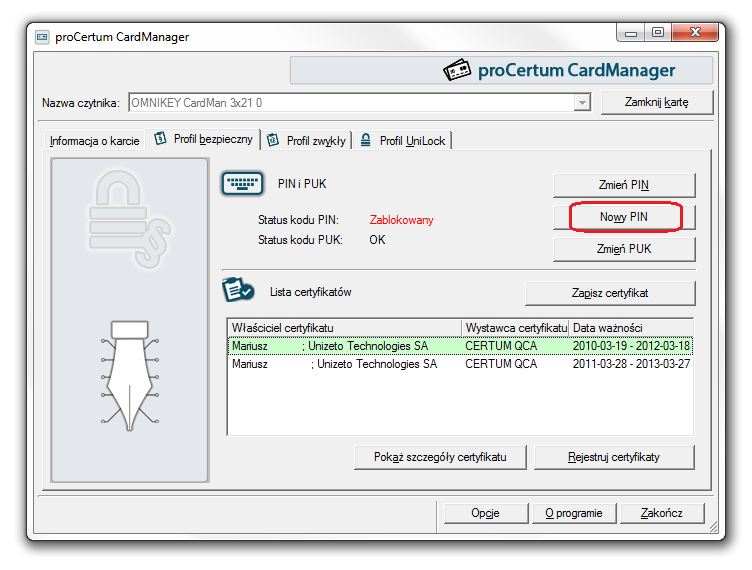Image resolution: width=752 pixels, height=570 pixels.
Task: Click the keyboard PIN i PUK icon
Action: click(x=242, y=184)
